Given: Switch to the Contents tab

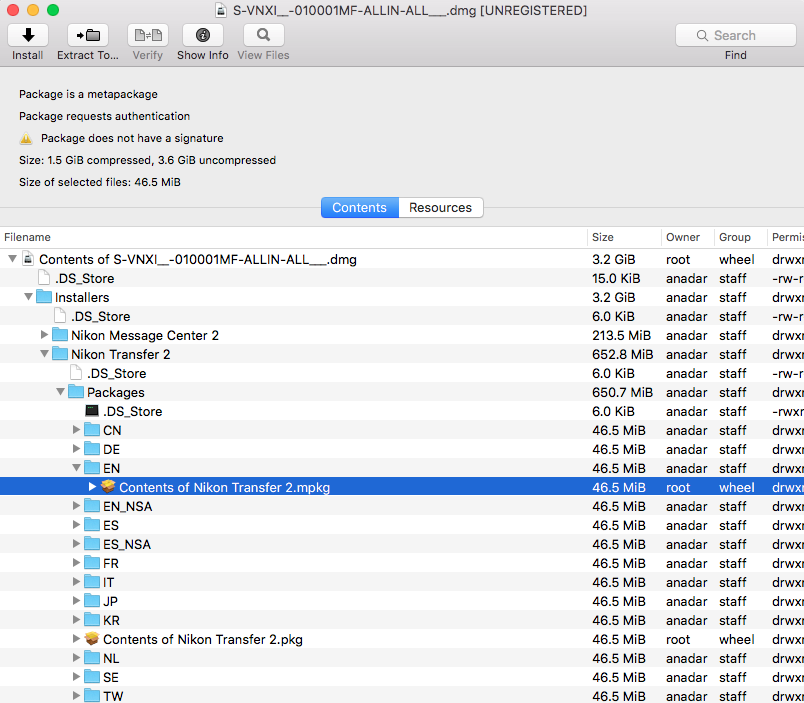Looking at the screenshot, I should click(359, 208).
